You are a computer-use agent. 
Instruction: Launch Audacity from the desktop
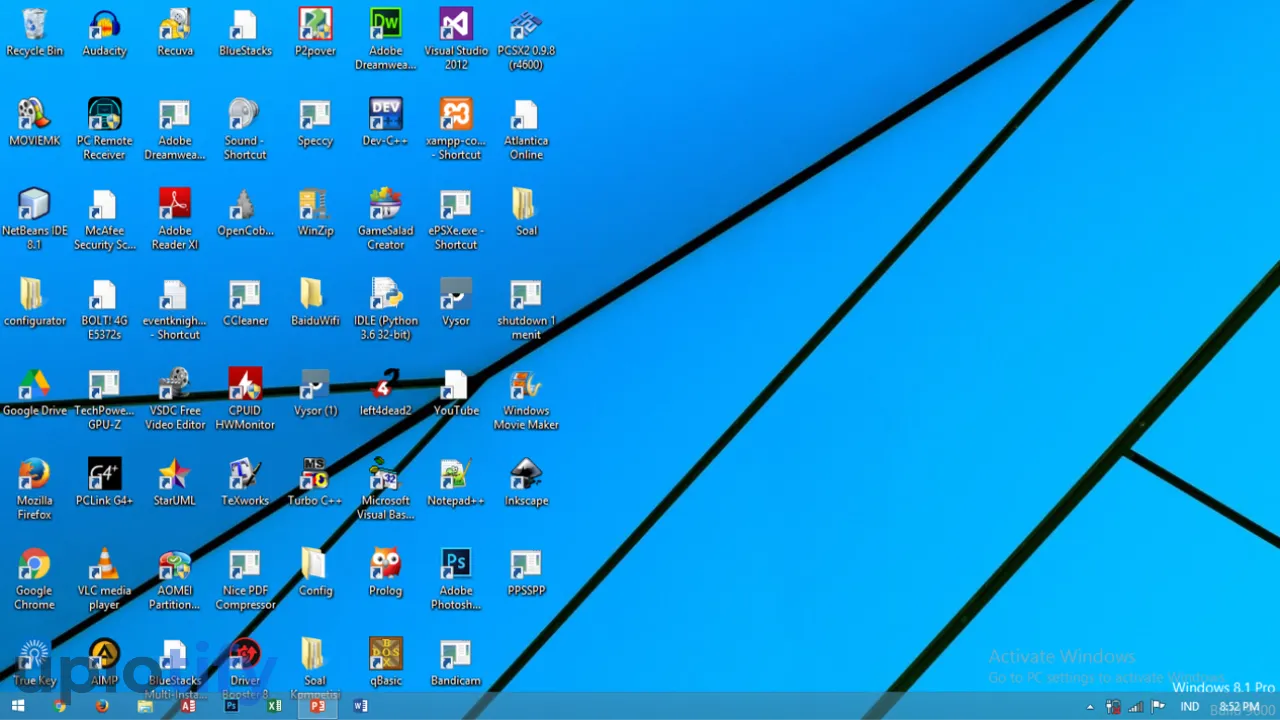click(104, 33)
